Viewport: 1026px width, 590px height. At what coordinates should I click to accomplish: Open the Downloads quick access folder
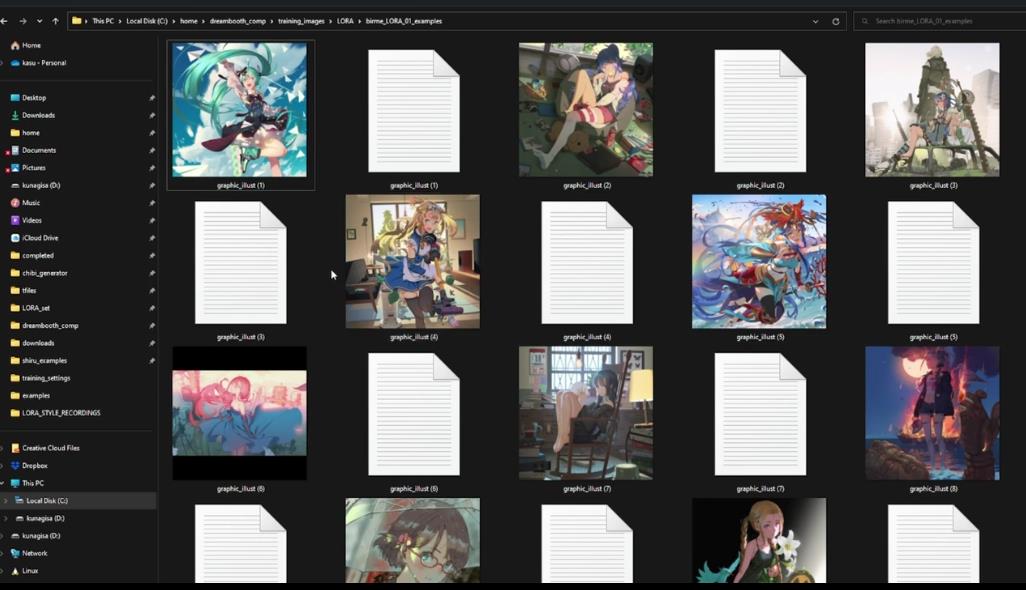click(x=38, y=115)
